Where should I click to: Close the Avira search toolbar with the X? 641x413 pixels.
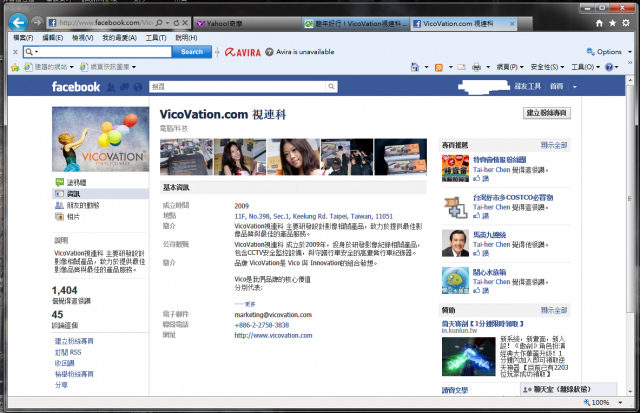point(15,52)
